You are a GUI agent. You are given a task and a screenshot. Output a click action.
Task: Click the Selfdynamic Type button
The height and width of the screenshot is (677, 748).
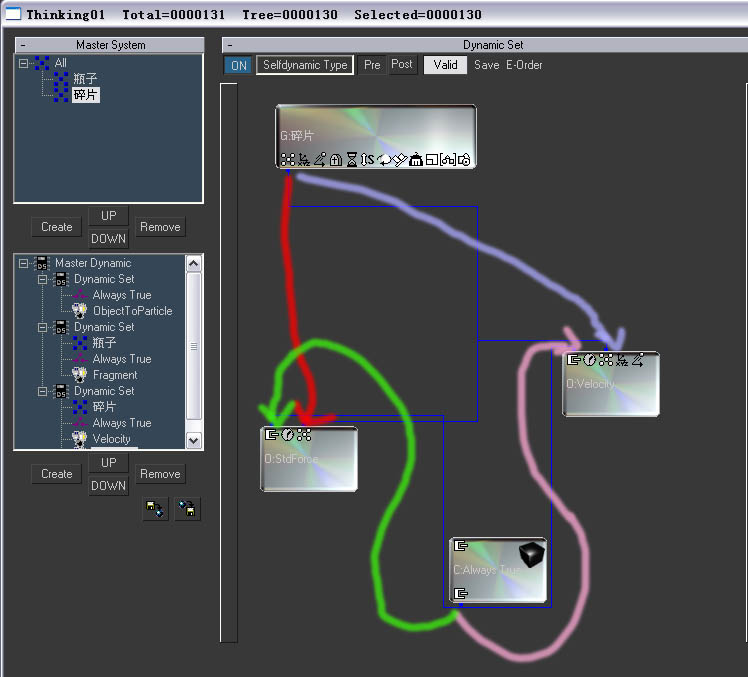tap(305, 65)
